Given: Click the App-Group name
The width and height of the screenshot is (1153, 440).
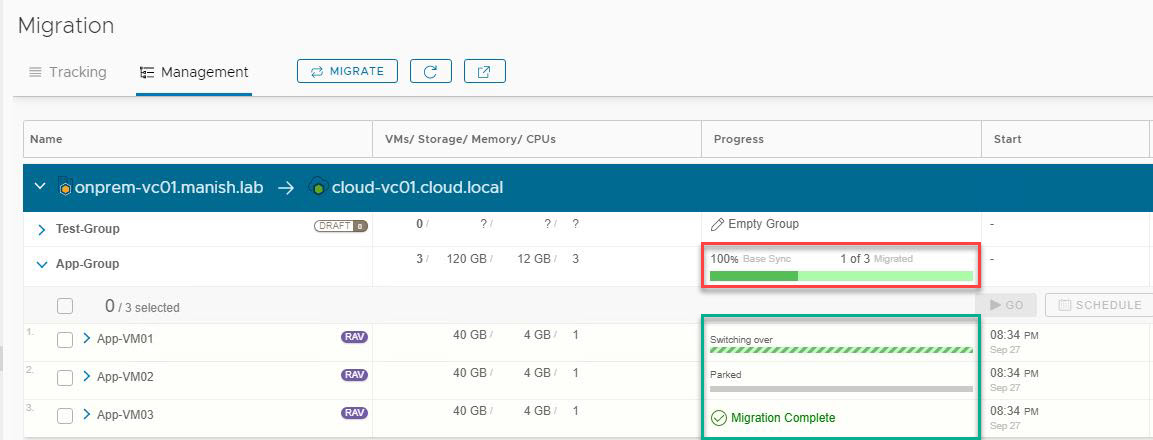Looking at the screenshot, I should [88, 264].
